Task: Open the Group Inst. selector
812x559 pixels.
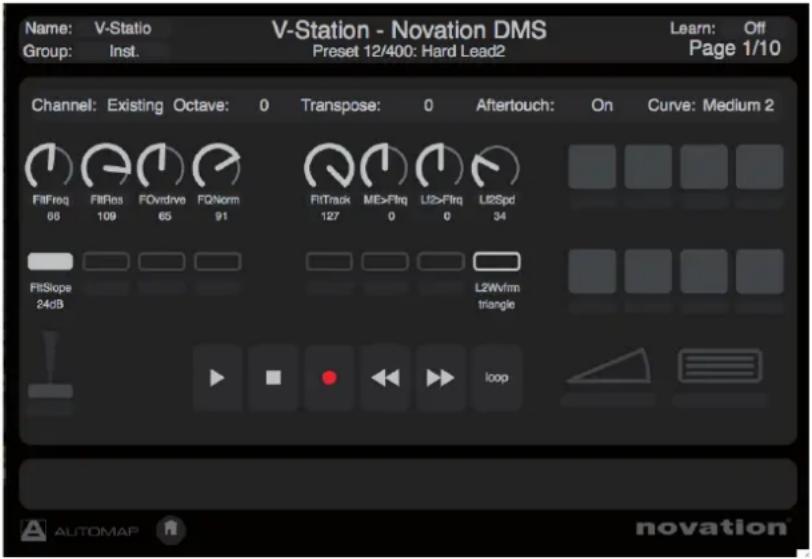Action: coord(124,51)
